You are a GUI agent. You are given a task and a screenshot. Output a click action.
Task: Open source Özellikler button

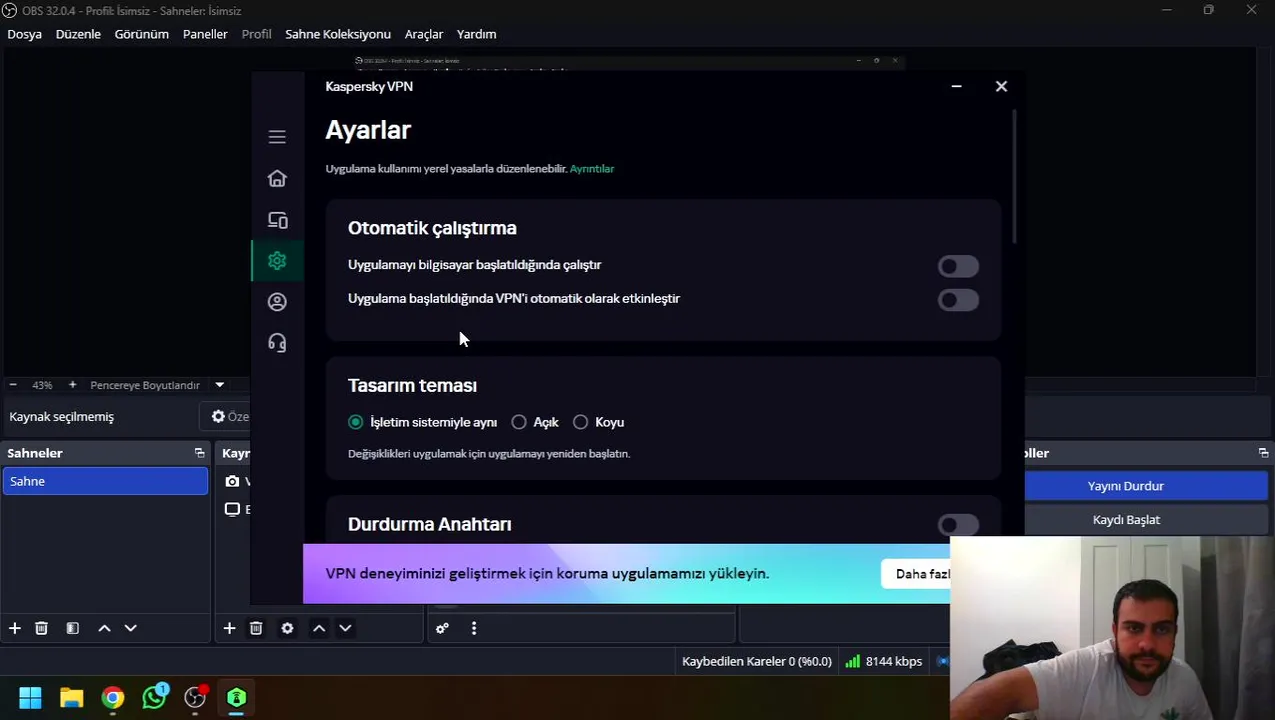[226, 417]
